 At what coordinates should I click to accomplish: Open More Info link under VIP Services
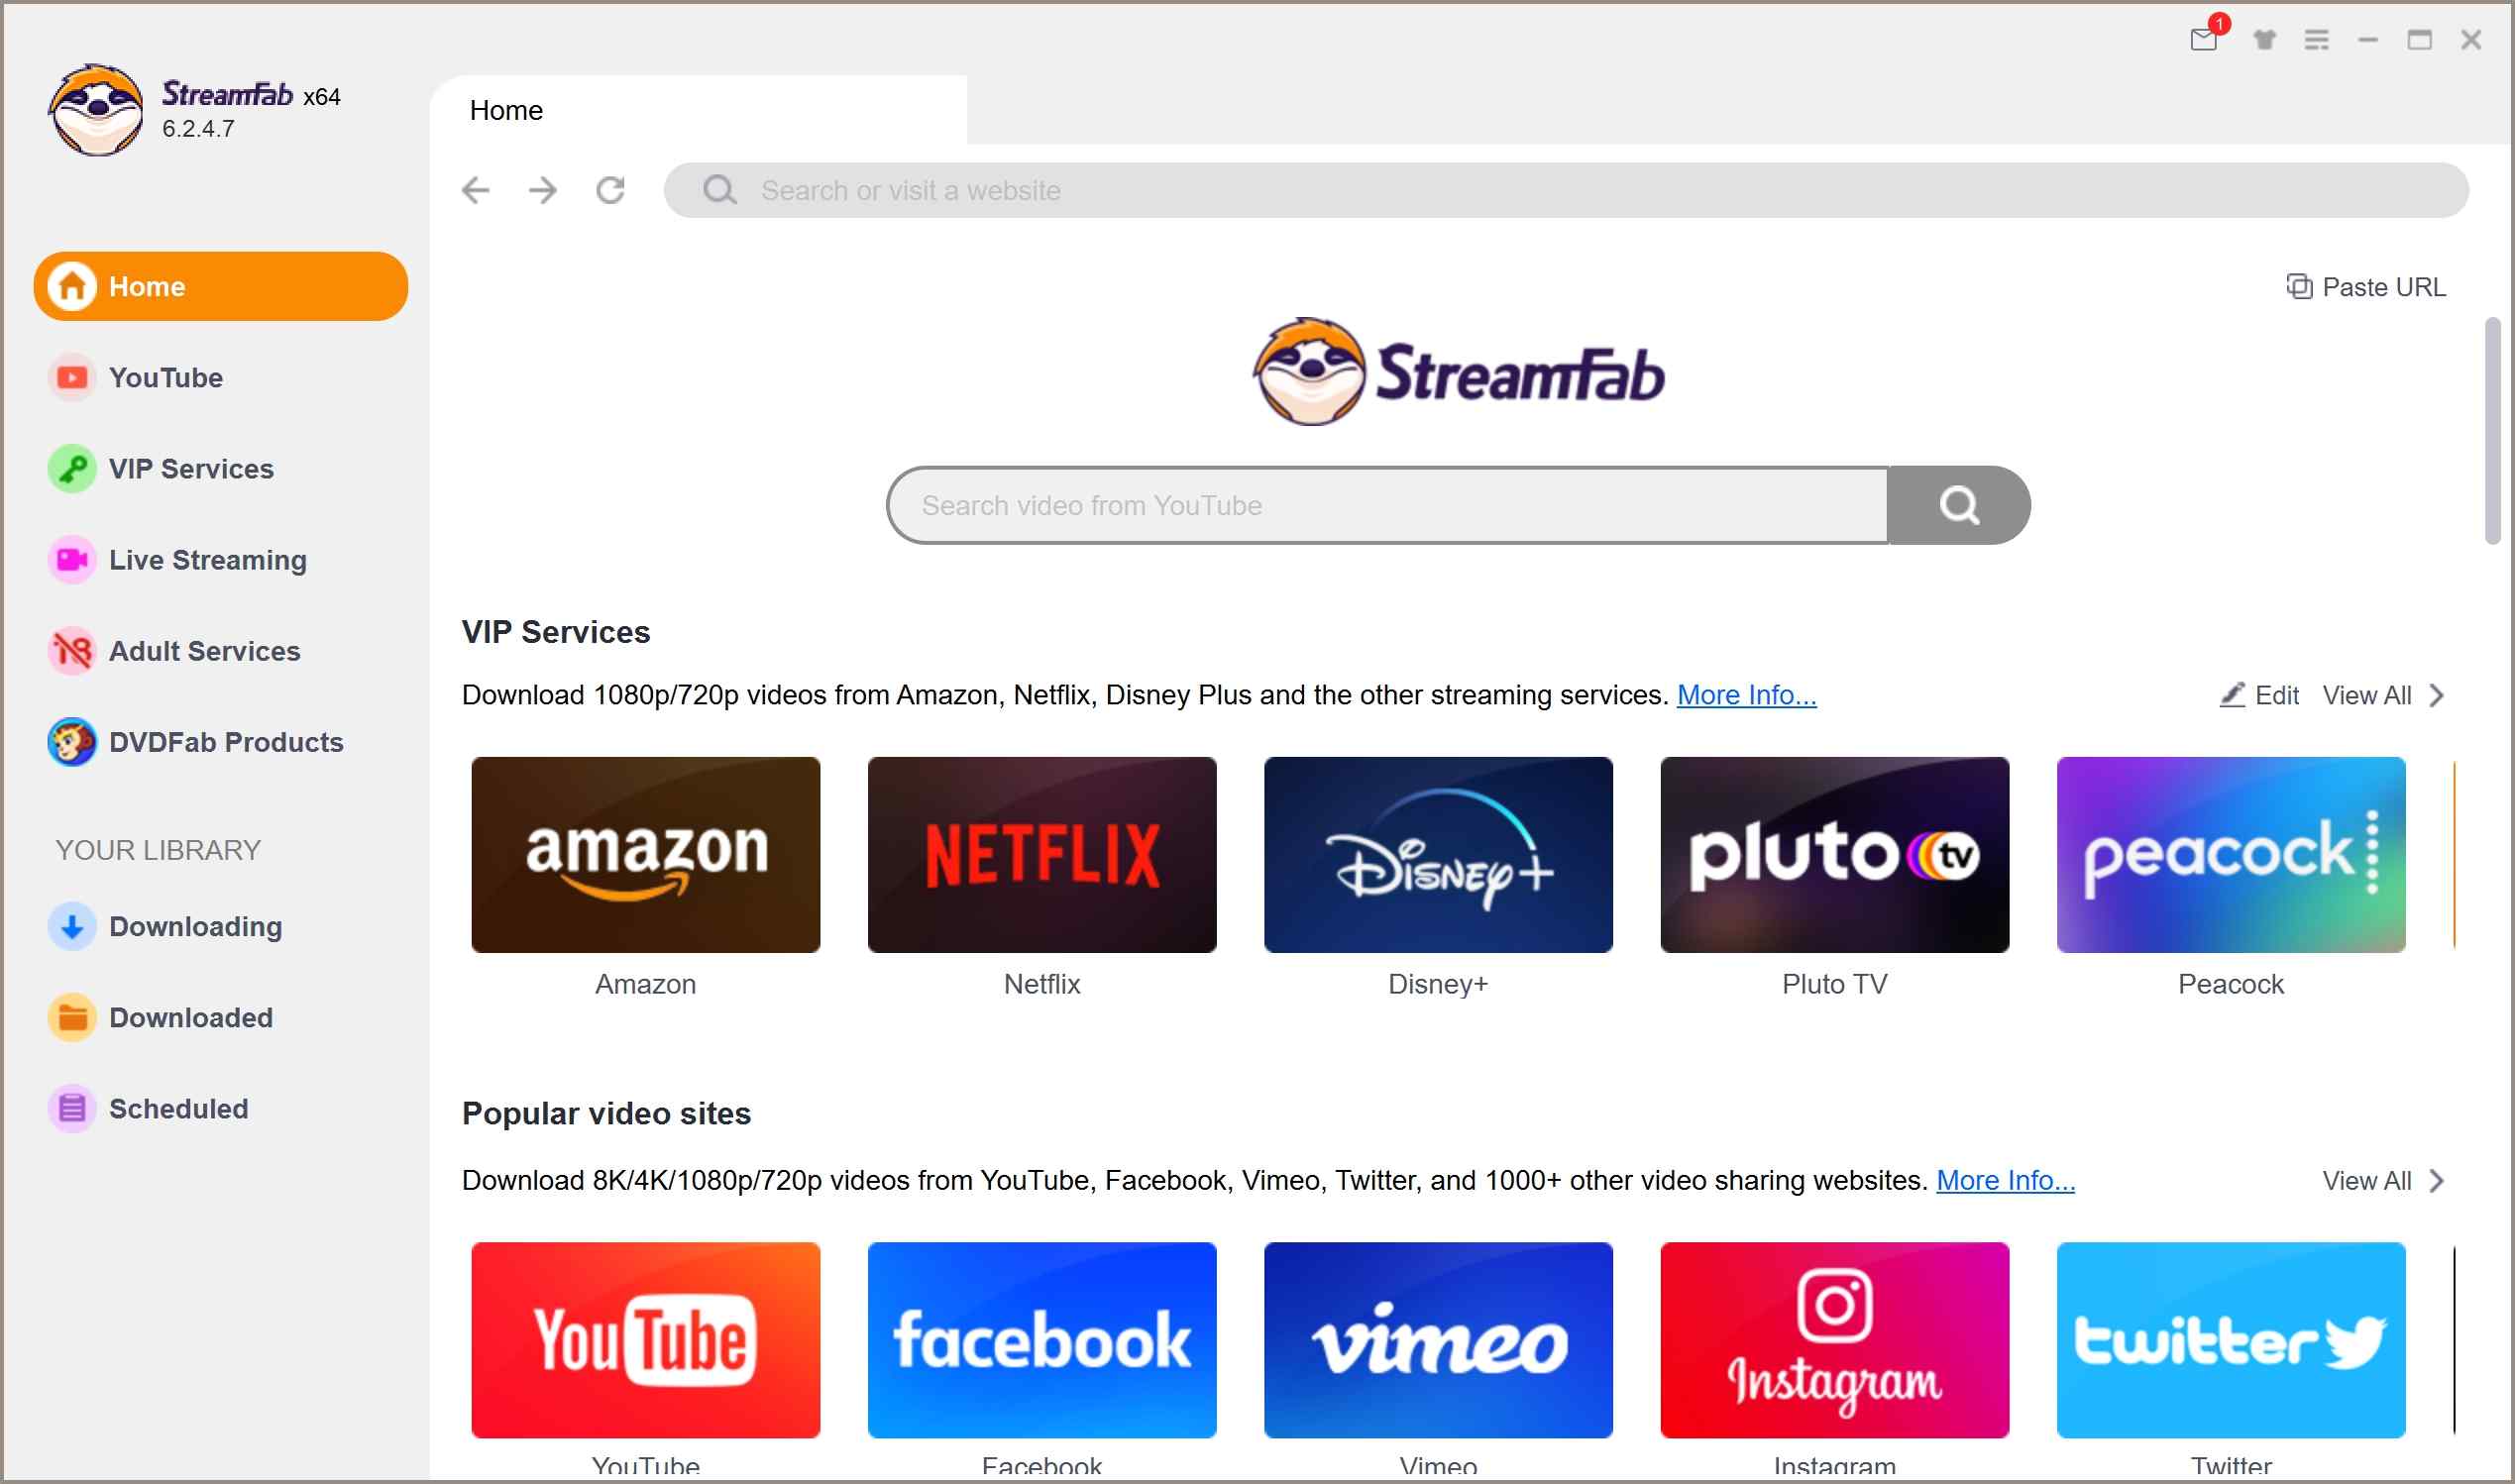[x=1747, y=695]
